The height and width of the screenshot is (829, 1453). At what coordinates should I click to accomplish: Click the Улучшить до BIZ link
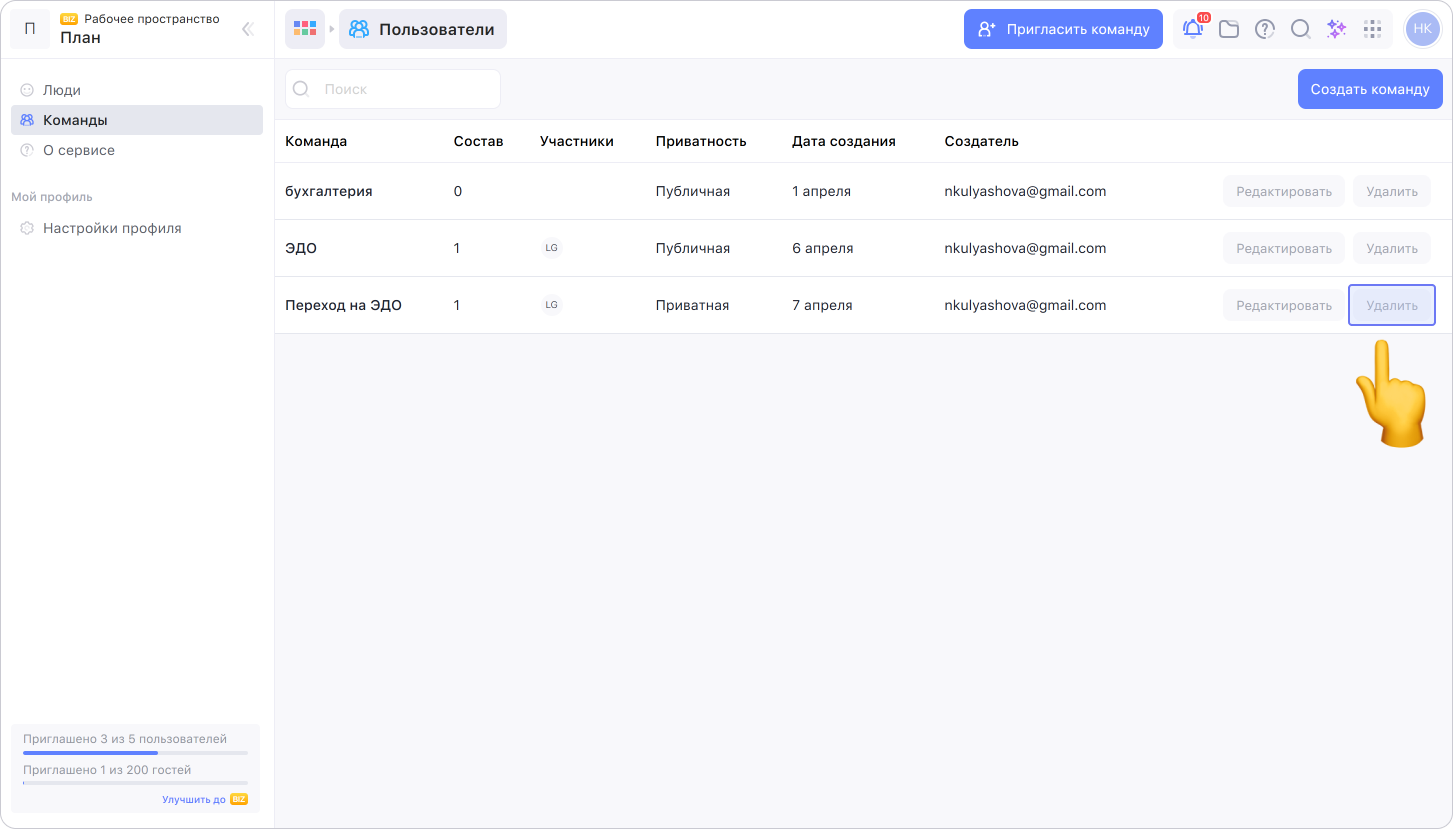pyautogui.click(x=204, y=799)
